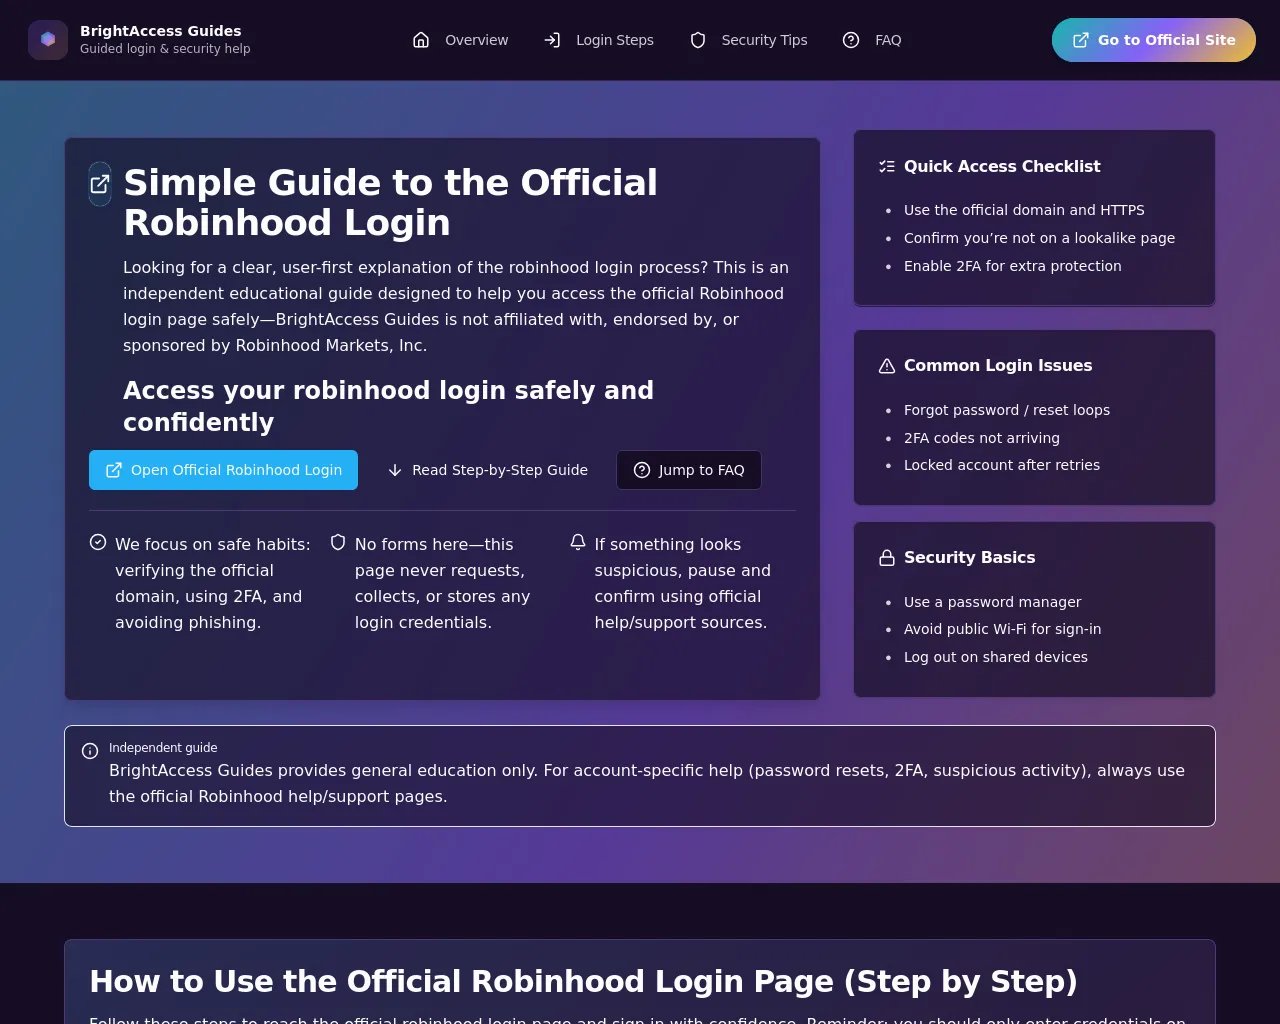Image resolution: width=1280 pixels, height=1024 pixels.
Task: Click the 'Guided login & security help' tagline
Action: 165,49
